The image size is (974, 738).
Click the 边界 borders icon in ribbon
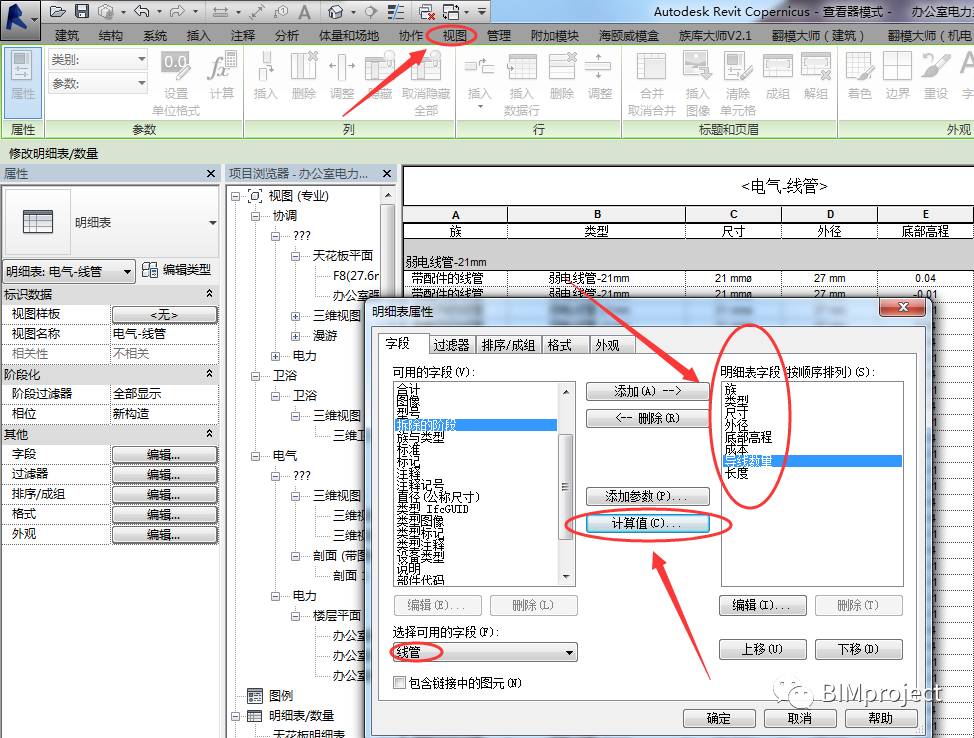pos(897,76)
